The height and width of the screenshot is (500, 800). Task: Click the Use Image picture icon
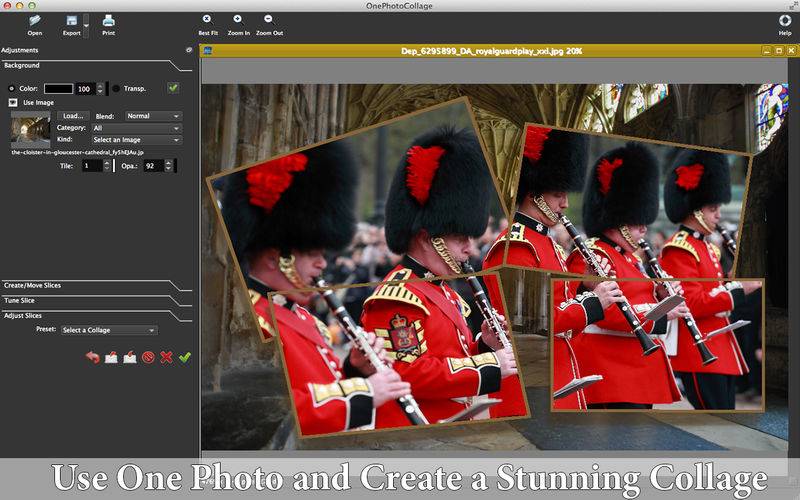13,103
